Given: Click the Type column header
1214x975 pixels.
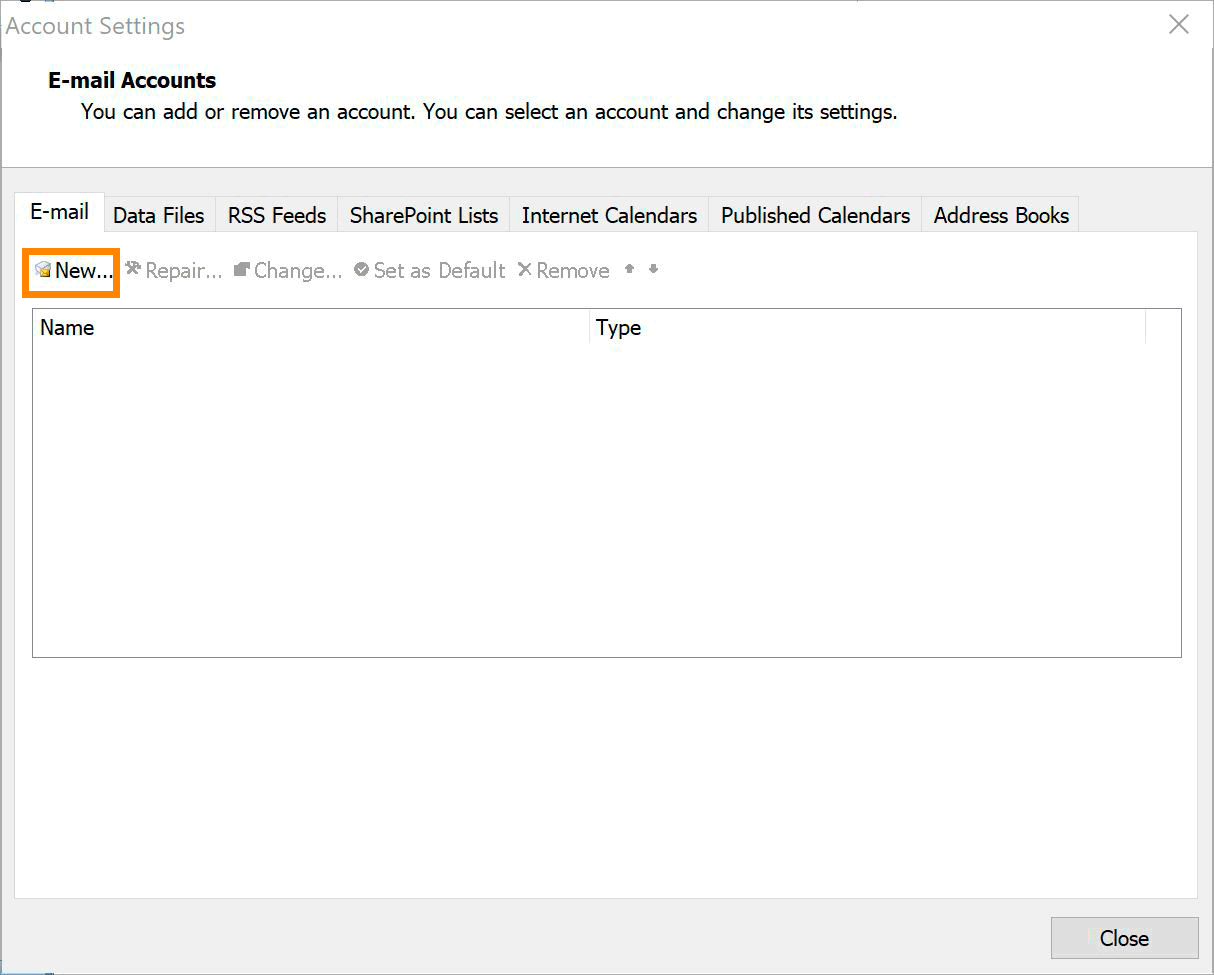Looking at the screenshot, I should pyautogui.click(x=867, y=327).
